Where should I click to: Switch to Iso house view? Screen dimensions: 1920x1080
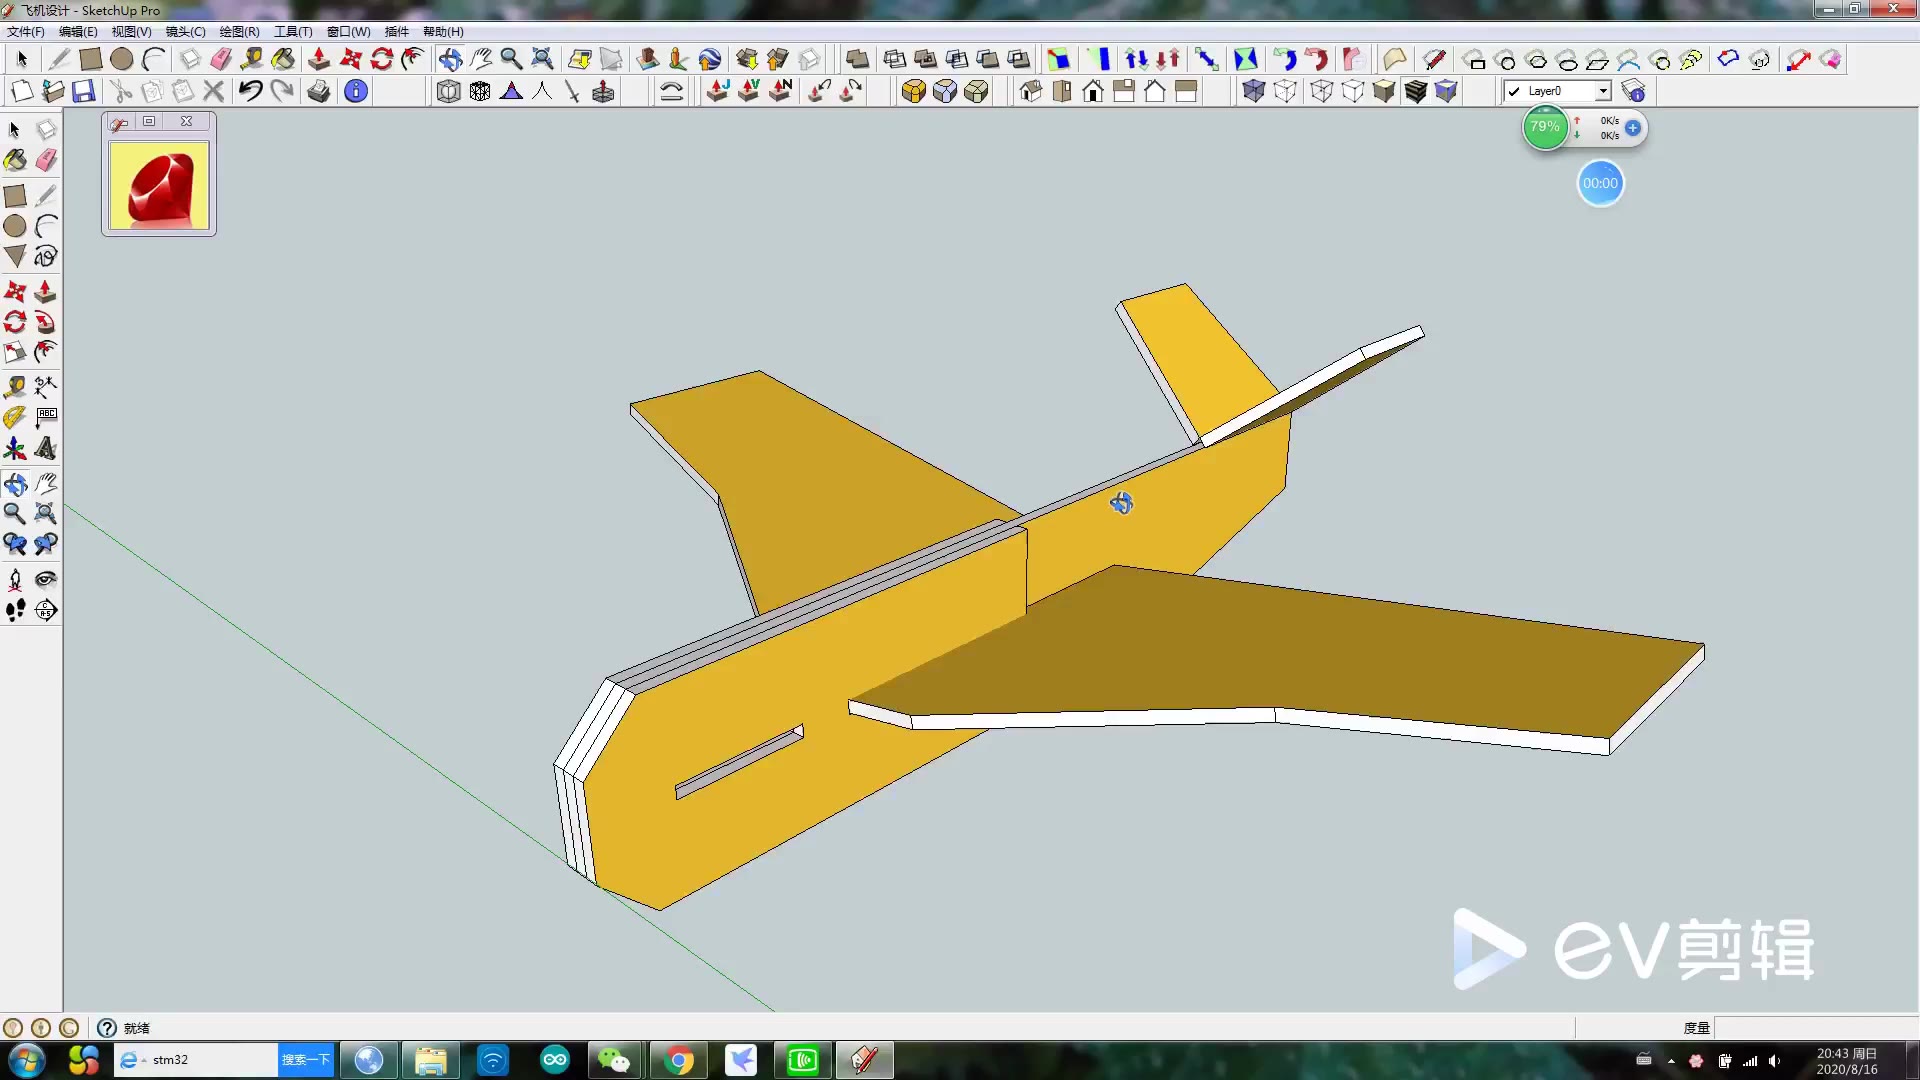point(1031,91)
